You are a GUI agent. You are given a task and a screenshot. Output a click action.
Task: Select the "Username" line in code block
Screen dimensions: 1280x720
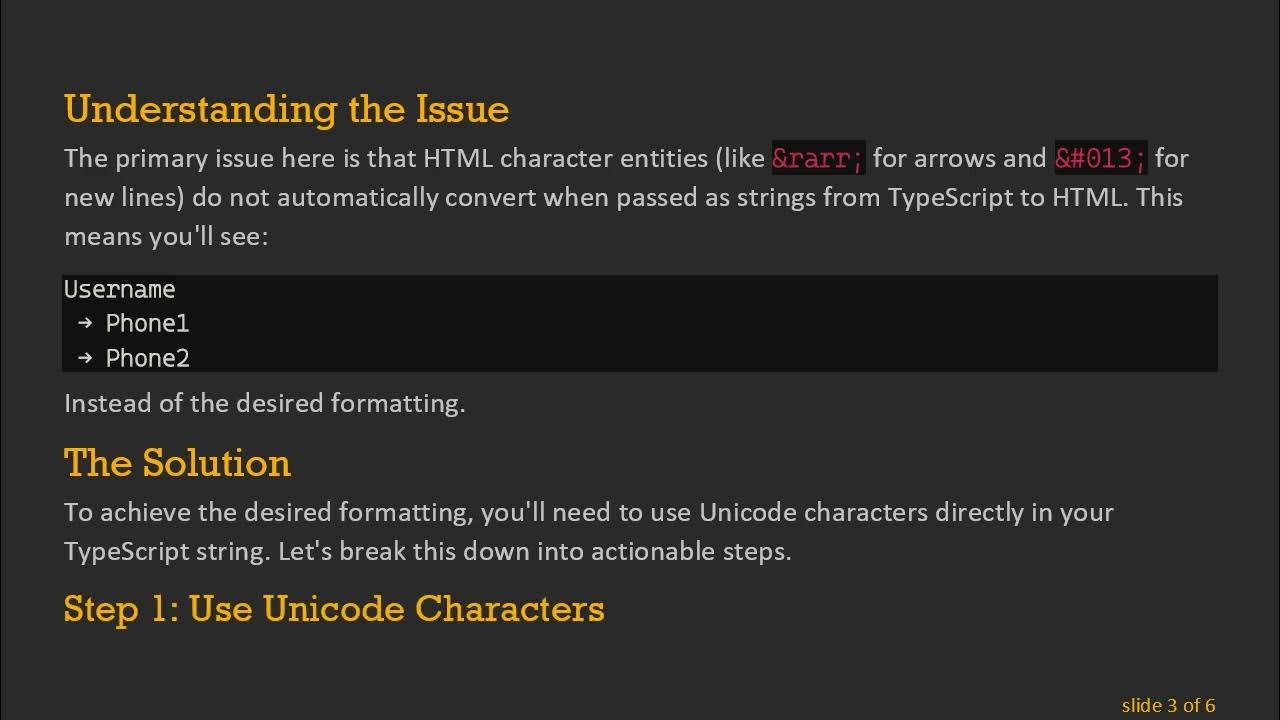click(x=119, y=290)
